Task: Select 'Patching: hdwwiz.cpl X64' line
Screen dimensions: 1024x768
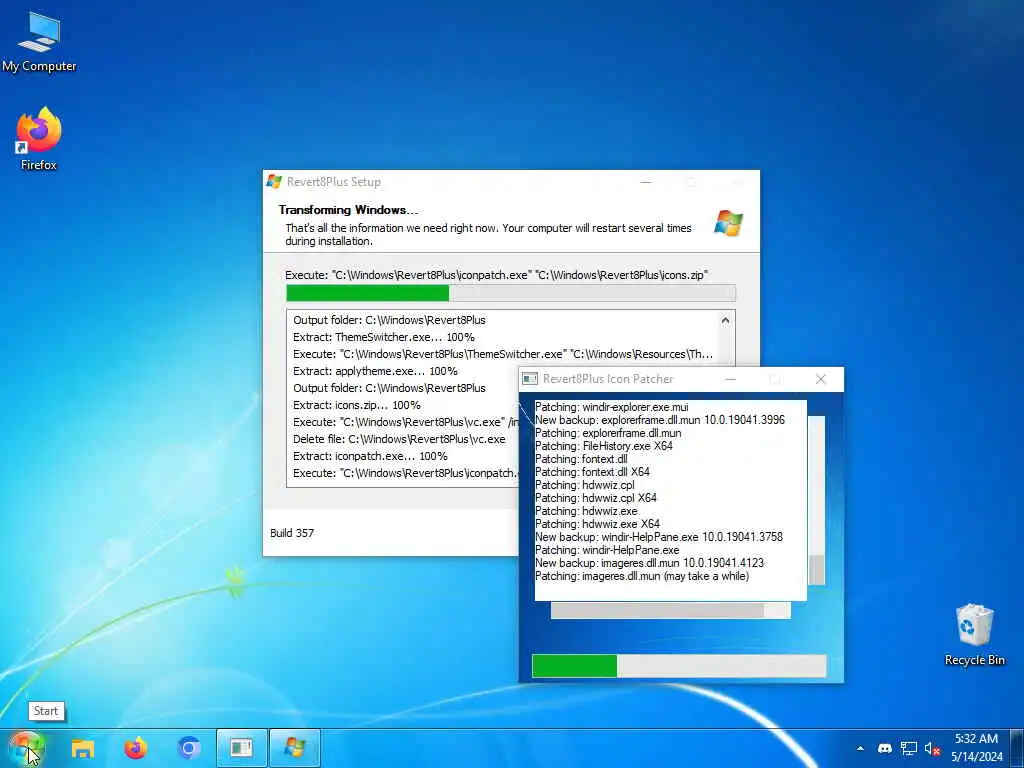Action: (x=596, y=498)
